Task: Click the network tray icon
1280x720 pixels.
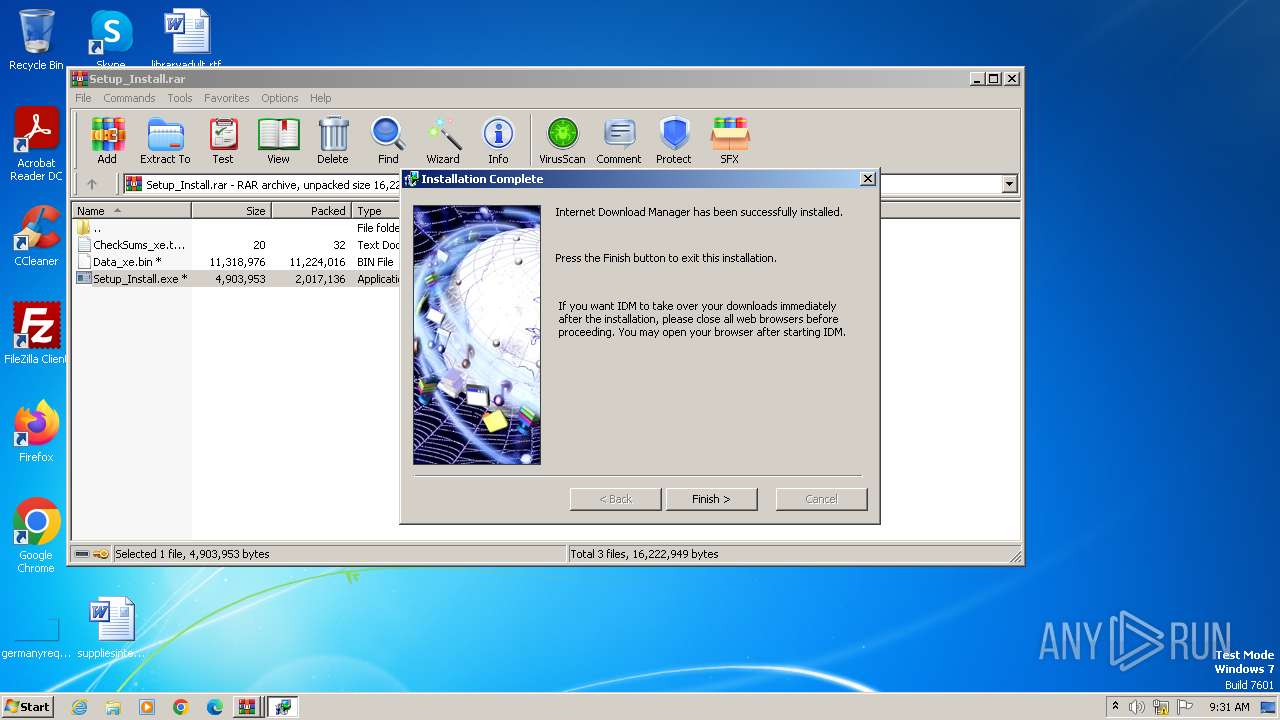Action: [1161, 707]
